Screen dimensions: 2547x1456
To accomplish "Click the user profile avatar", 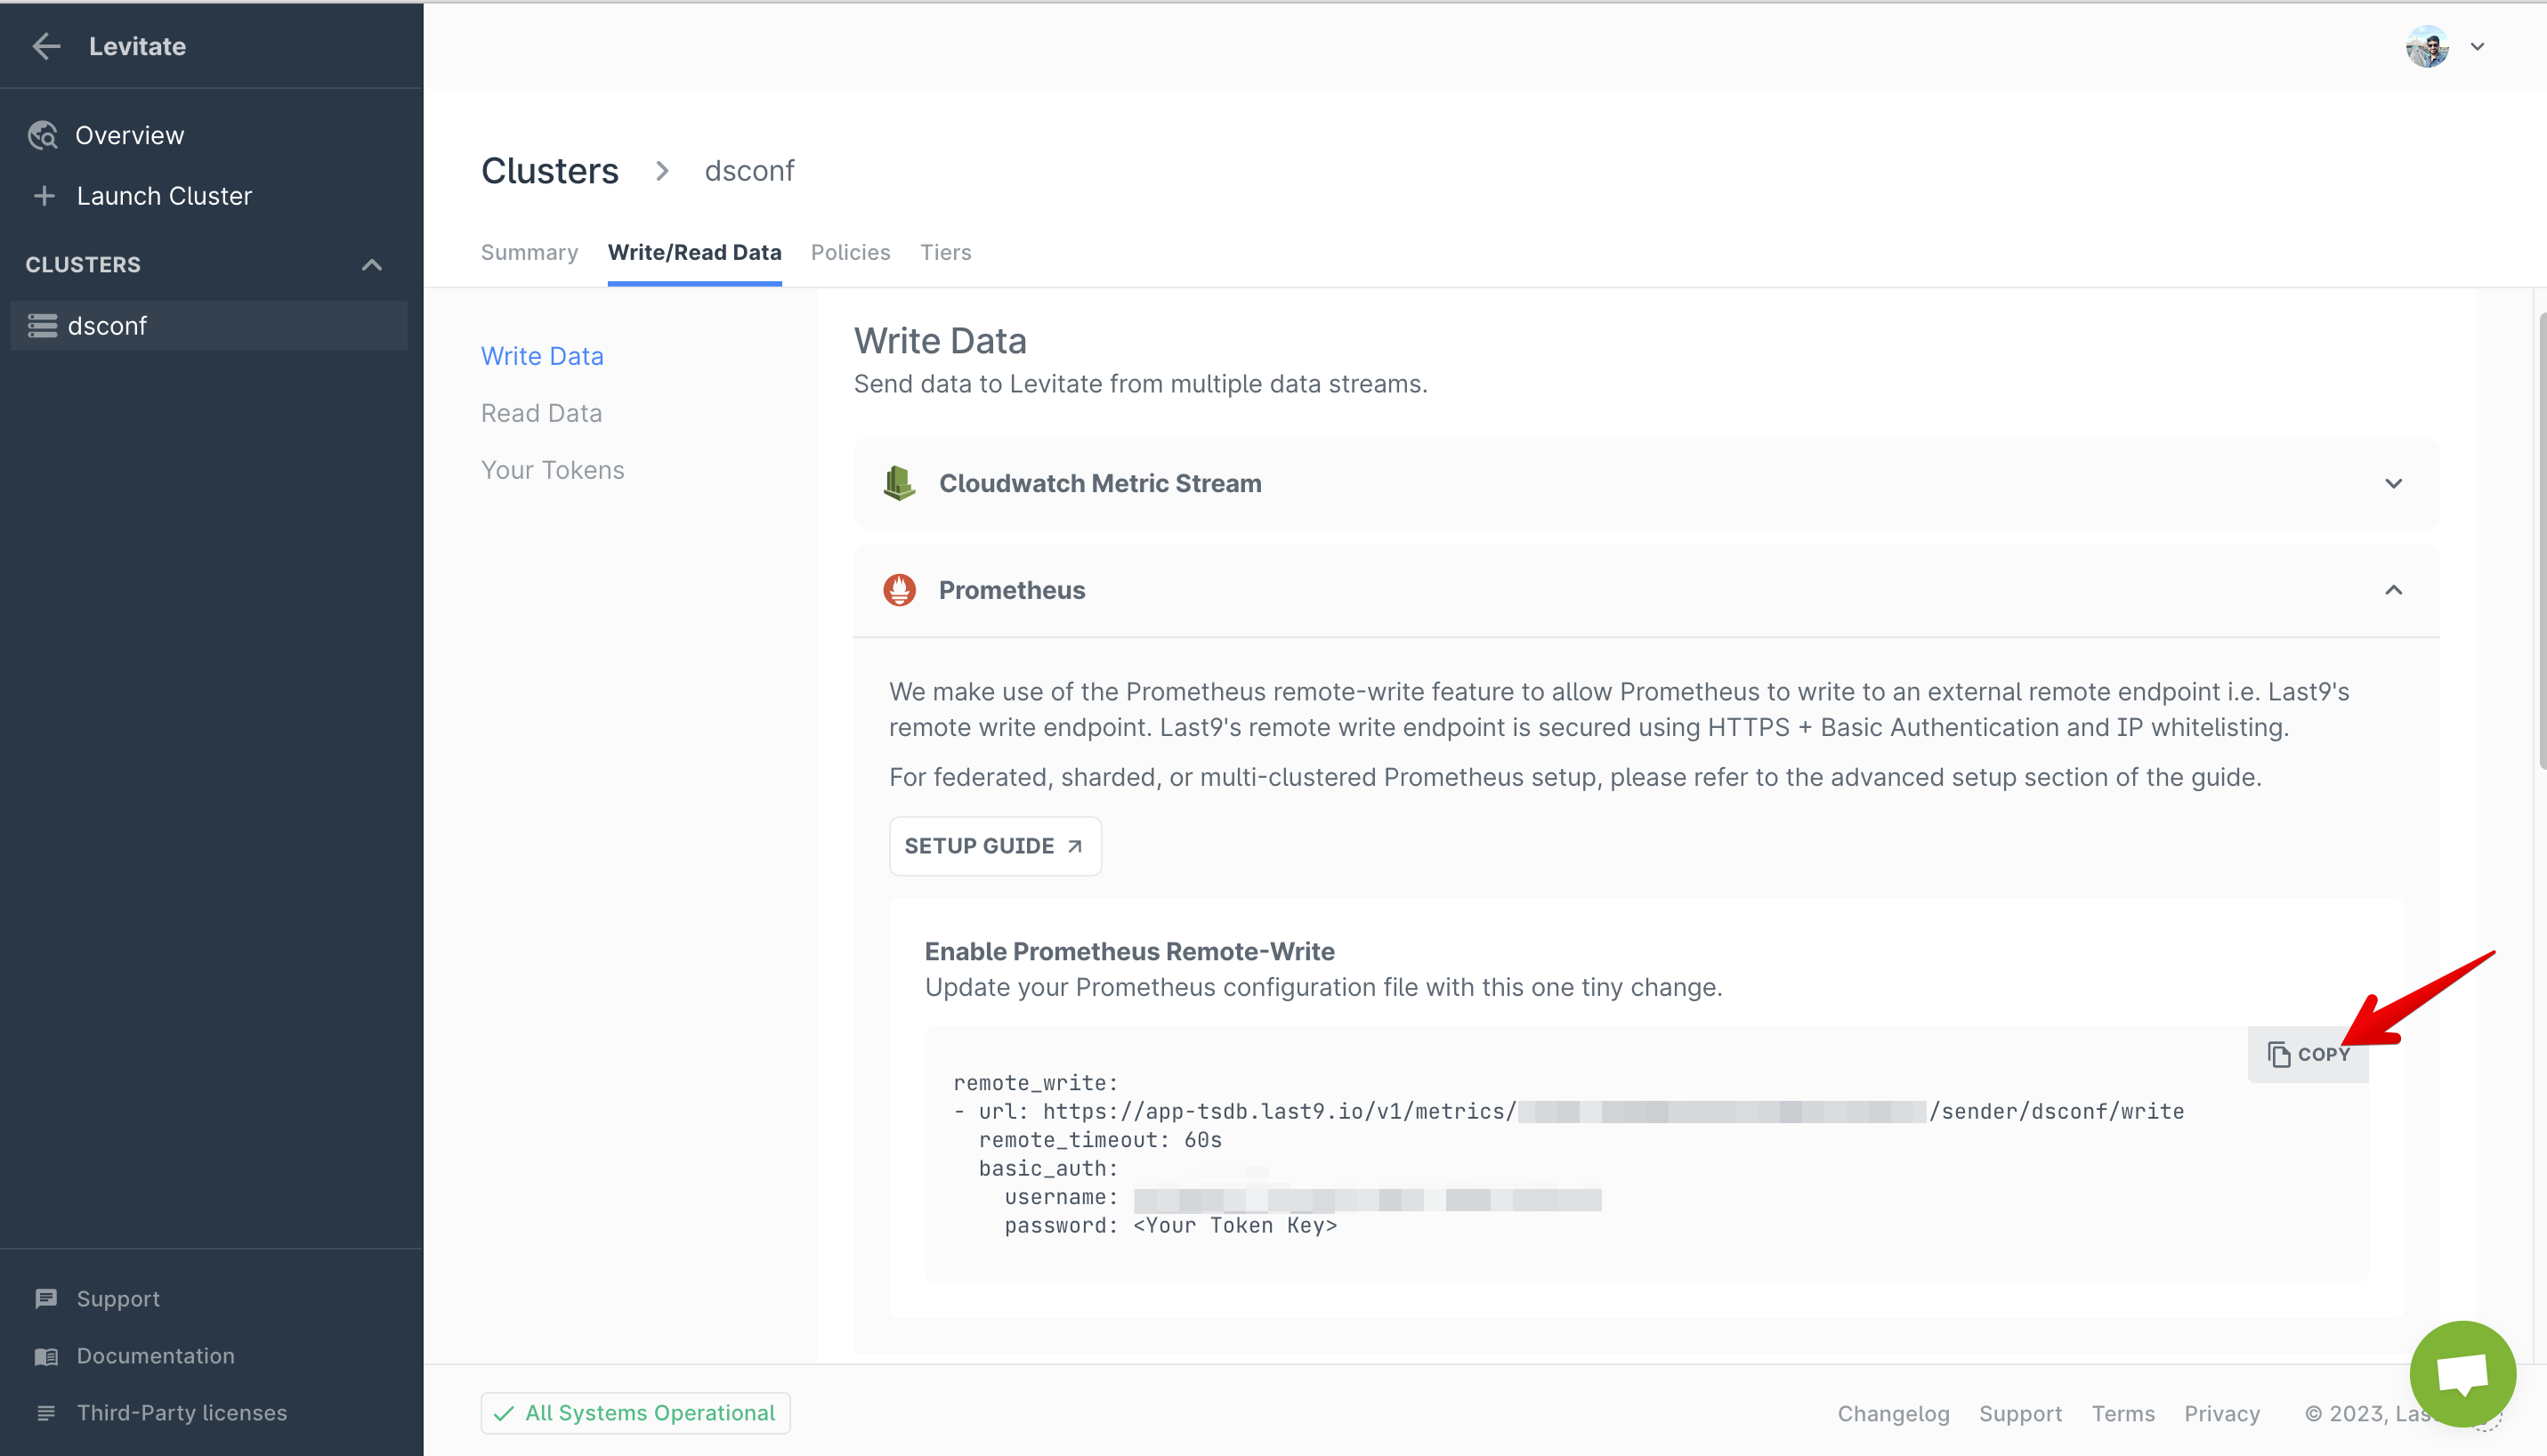I will [x=2426, y=46].
